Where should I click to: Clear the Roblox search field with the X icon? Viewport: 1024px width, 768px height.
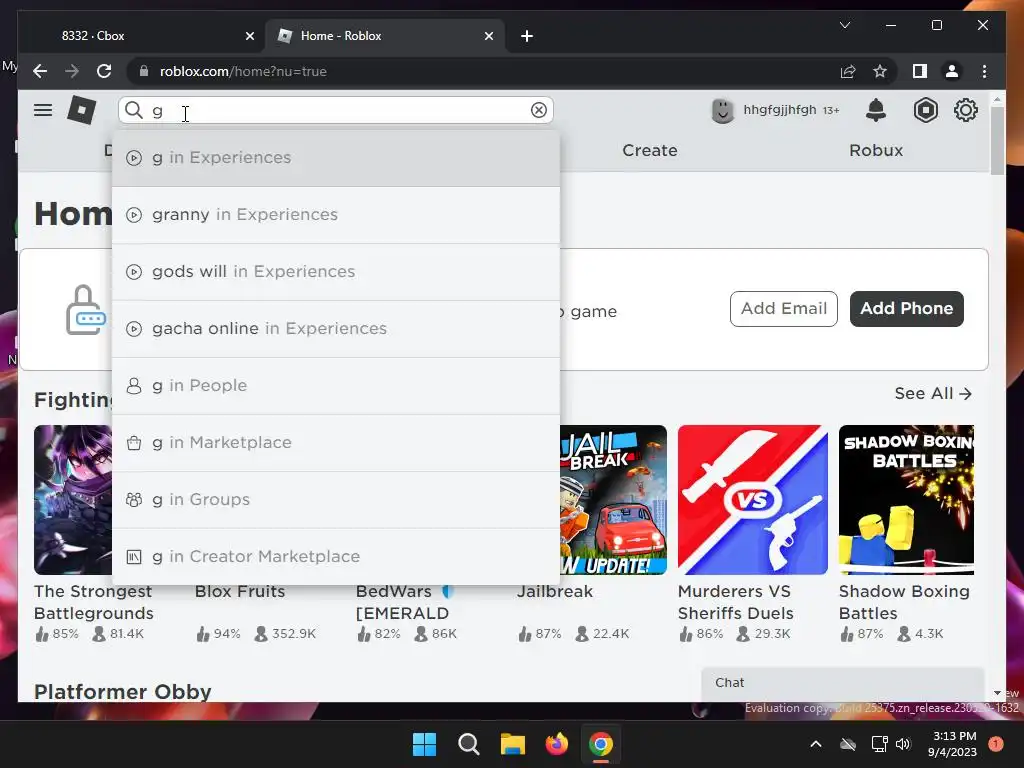click(x=539, y=110)
